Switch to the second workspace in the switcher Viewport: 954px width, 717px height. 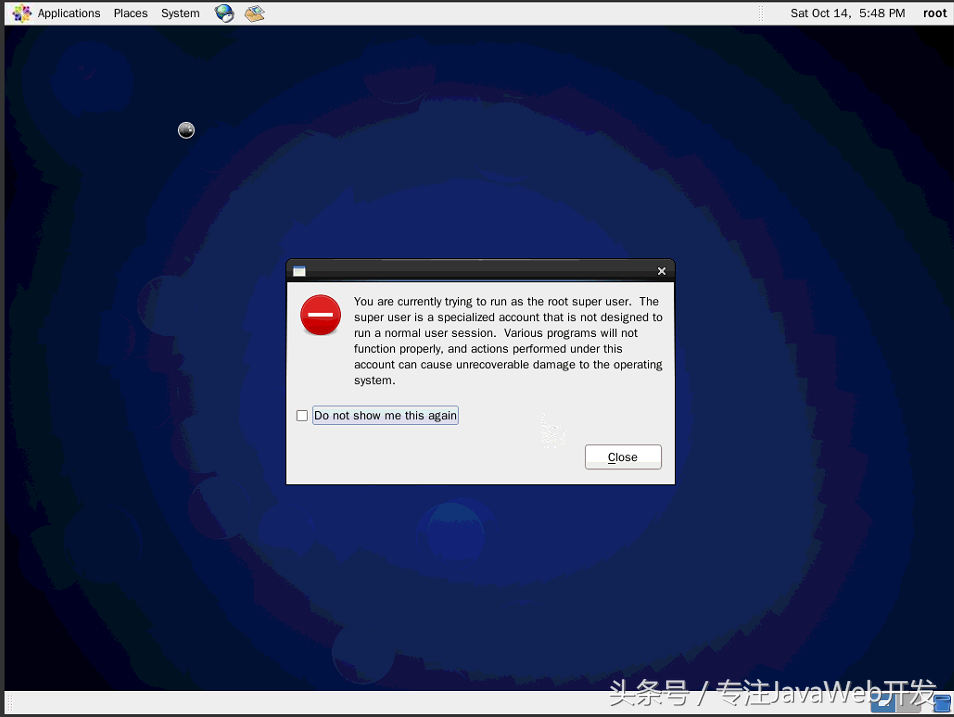(x=907, y=703)
